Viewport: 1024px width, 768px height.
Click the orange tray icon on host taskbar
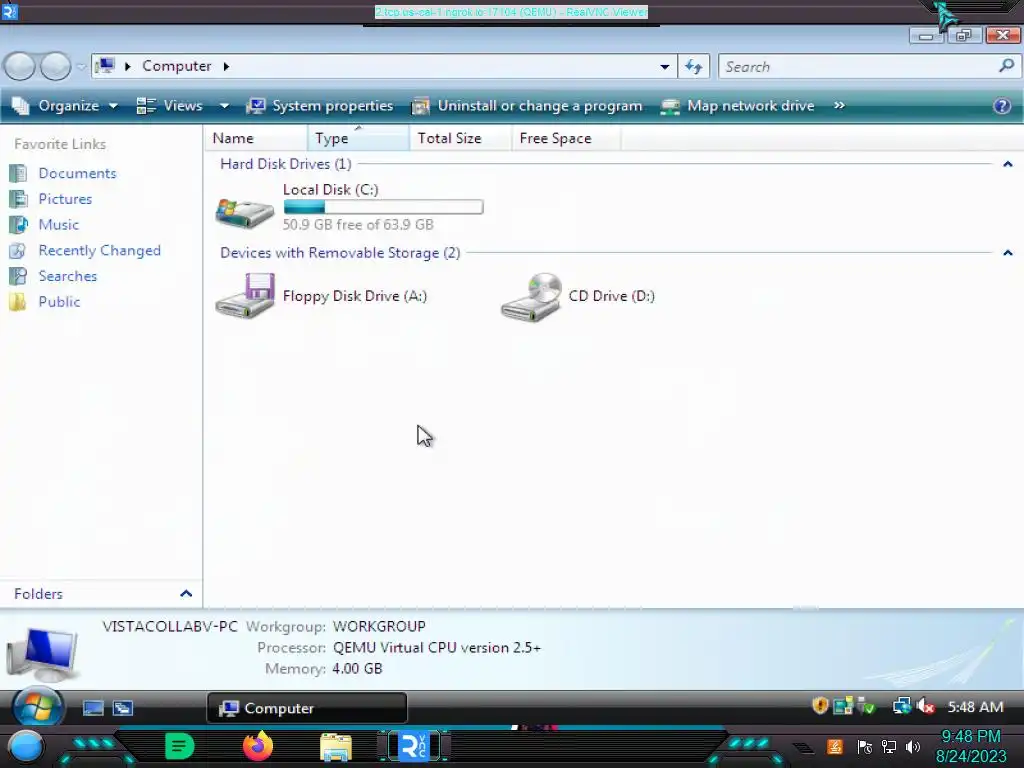pos(835,746)
